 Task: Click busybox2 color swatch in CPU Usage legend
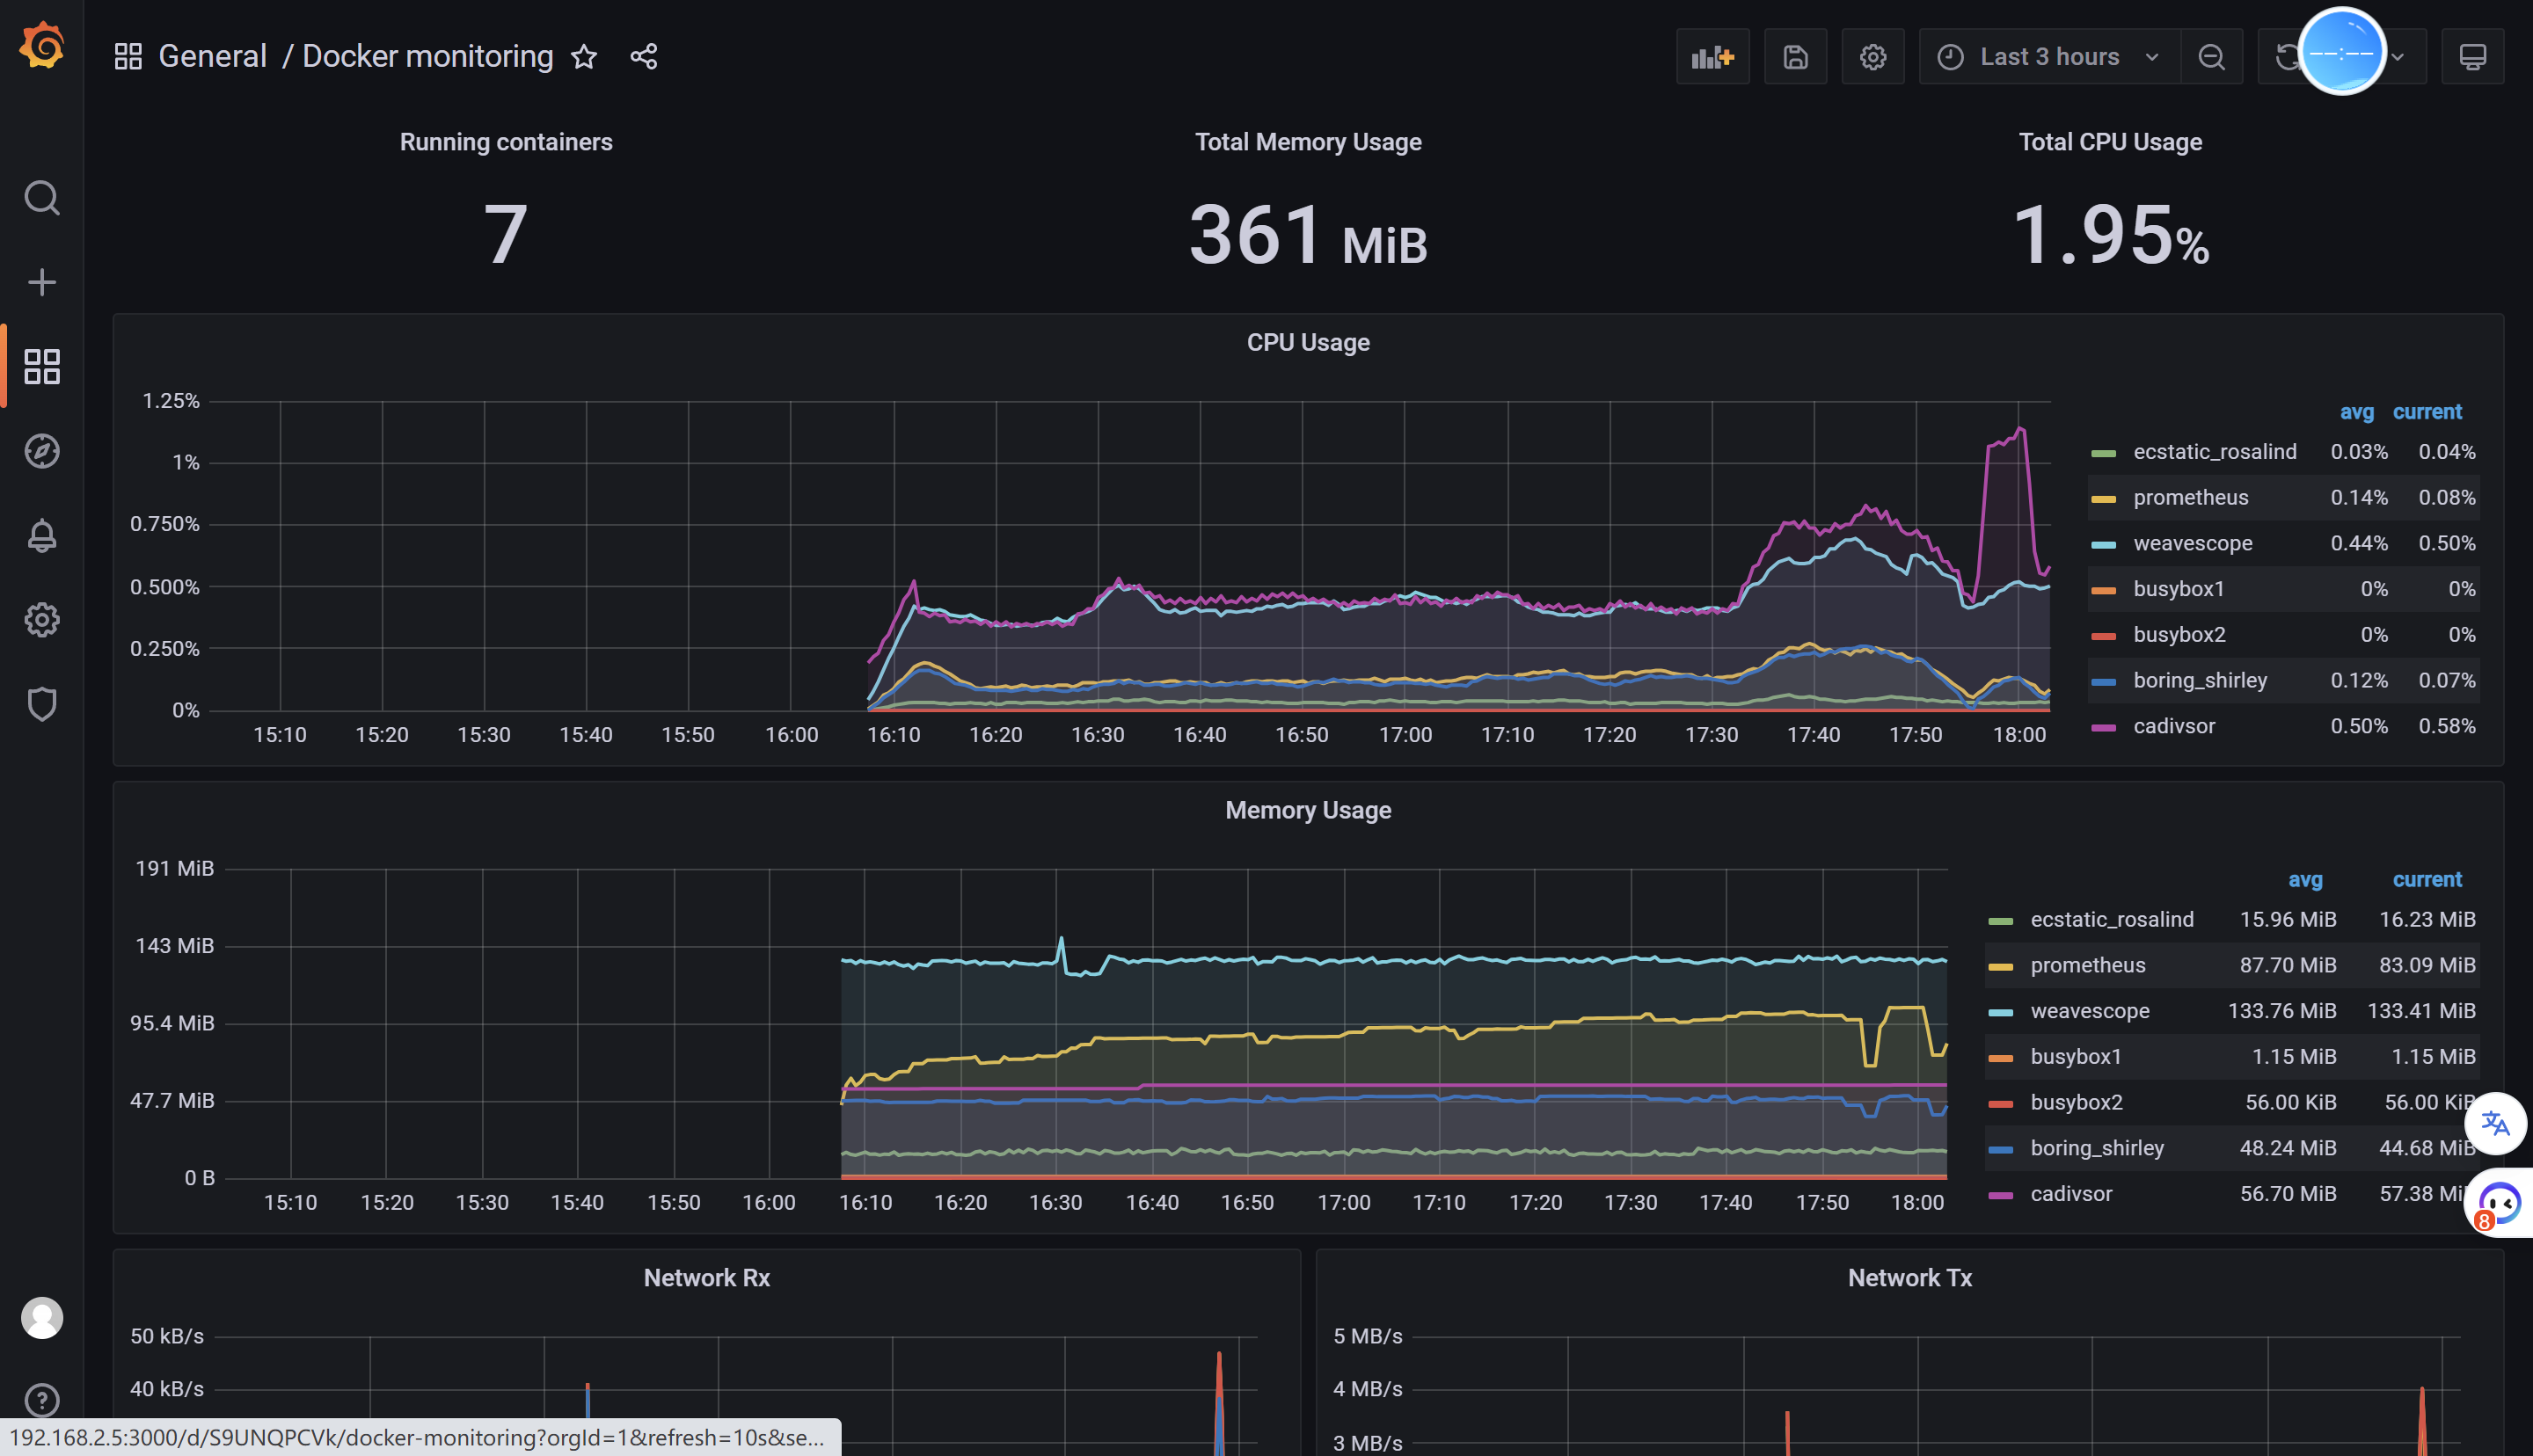point(2104,636)
